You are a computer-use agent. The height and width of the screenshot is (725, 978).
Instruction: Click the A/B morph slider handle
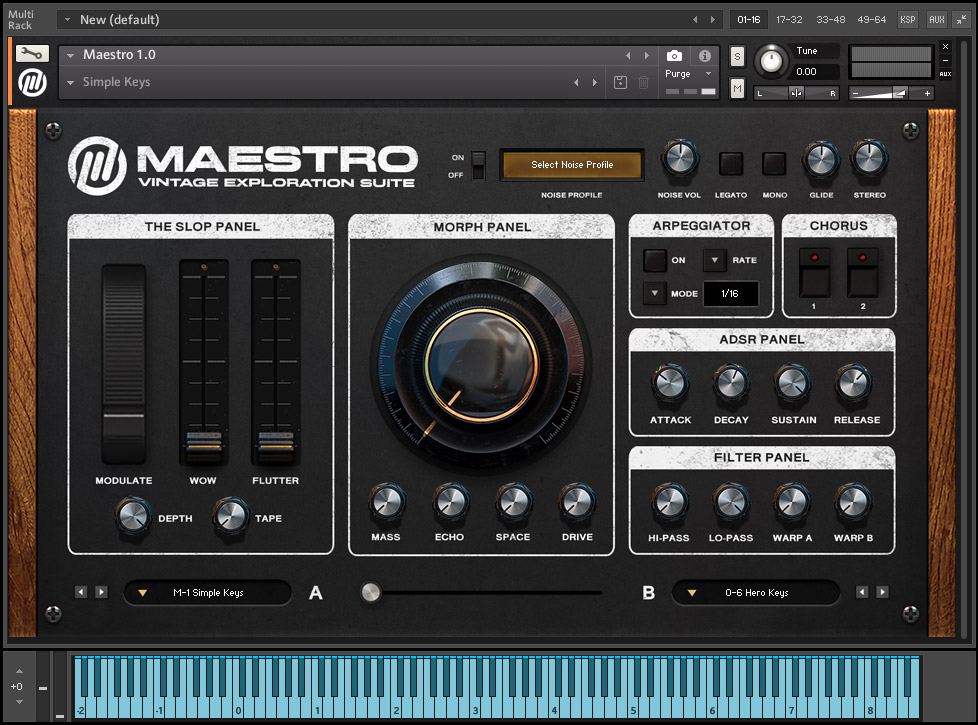click(371, 593)
